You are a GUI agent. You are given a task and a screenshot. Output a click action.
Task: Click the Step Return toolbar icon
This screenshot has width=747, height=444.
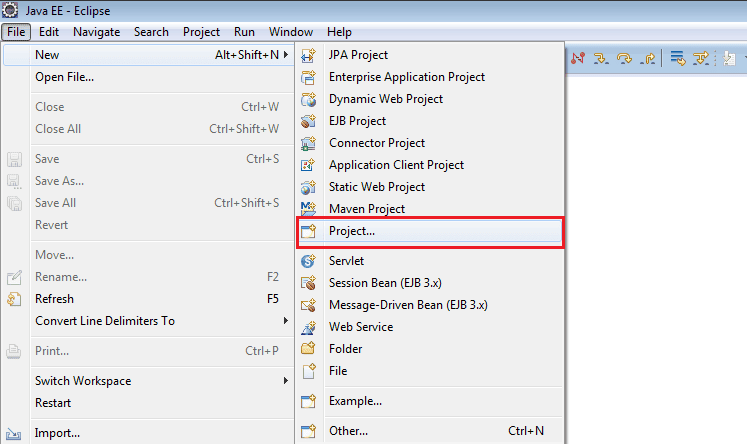647,58
